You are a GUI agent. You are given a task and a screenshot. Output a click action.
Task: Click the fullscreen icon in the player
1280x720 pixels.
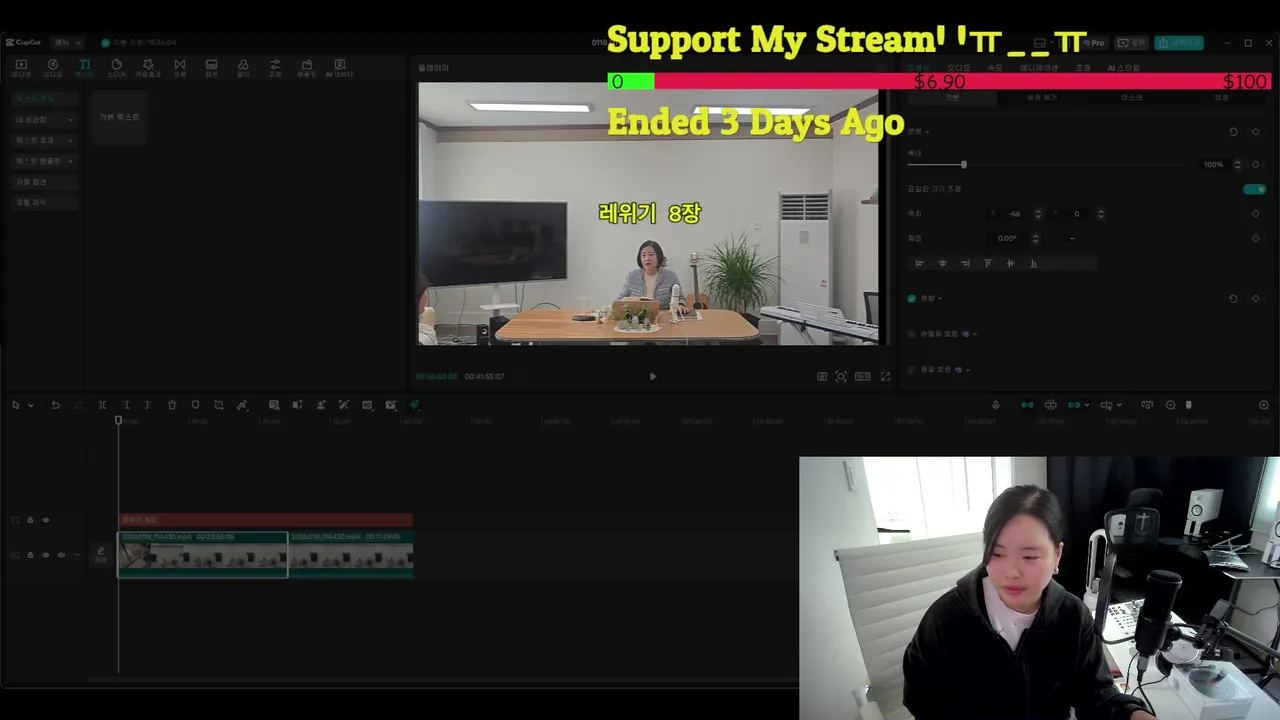pyautogui.click(x=885, y=376)
